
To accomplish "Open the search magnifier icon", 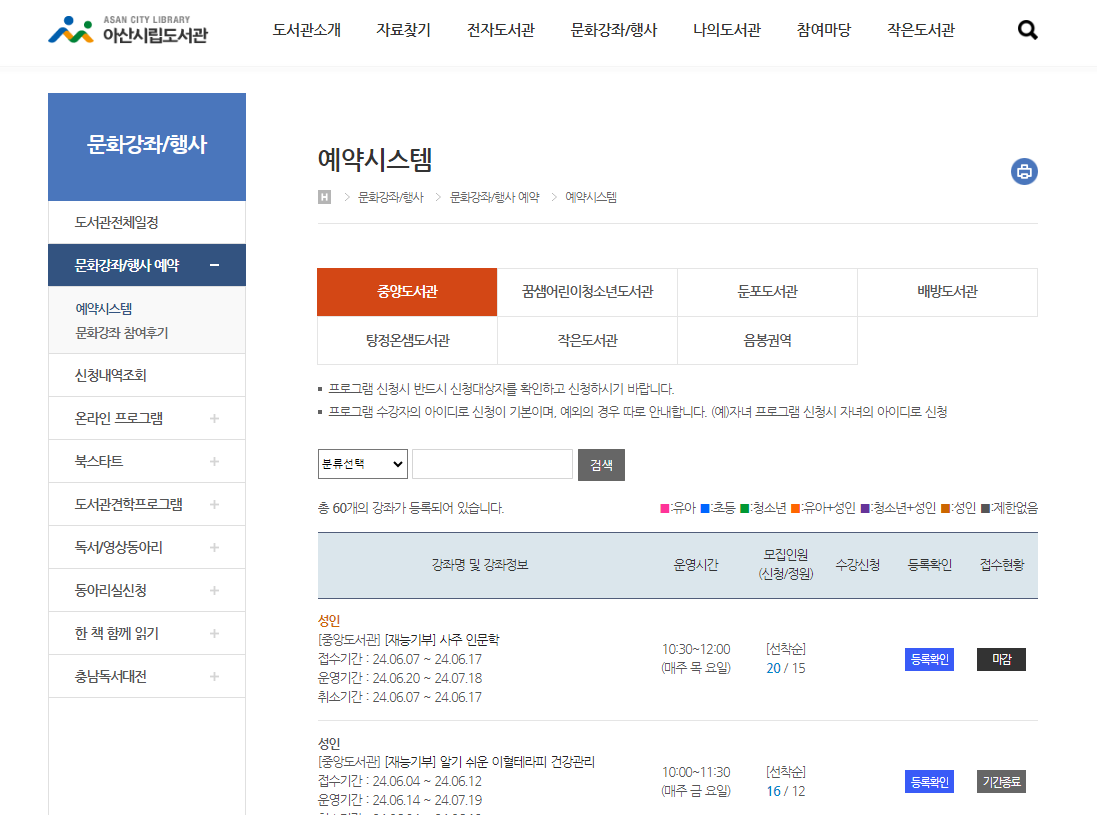I will pyautogui.click(x=1027, y=30).
